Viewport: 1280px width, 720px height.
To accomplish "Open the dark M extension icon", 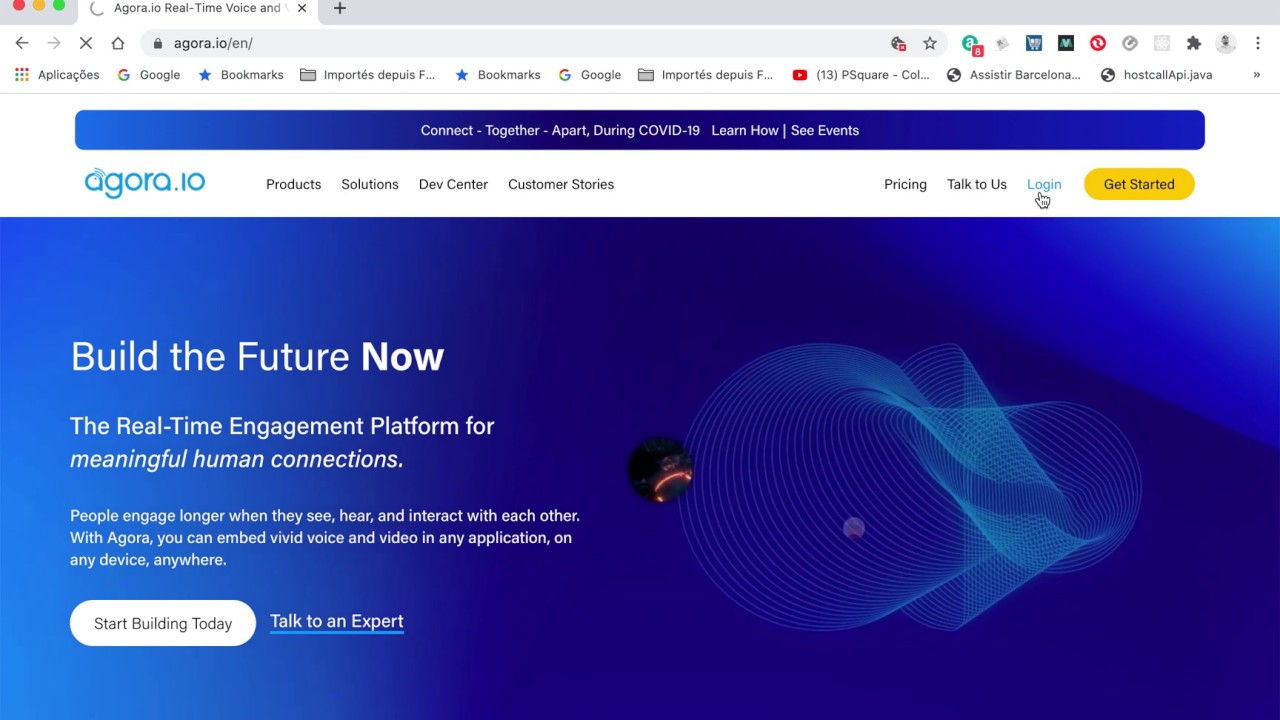I will point(1066,43).
